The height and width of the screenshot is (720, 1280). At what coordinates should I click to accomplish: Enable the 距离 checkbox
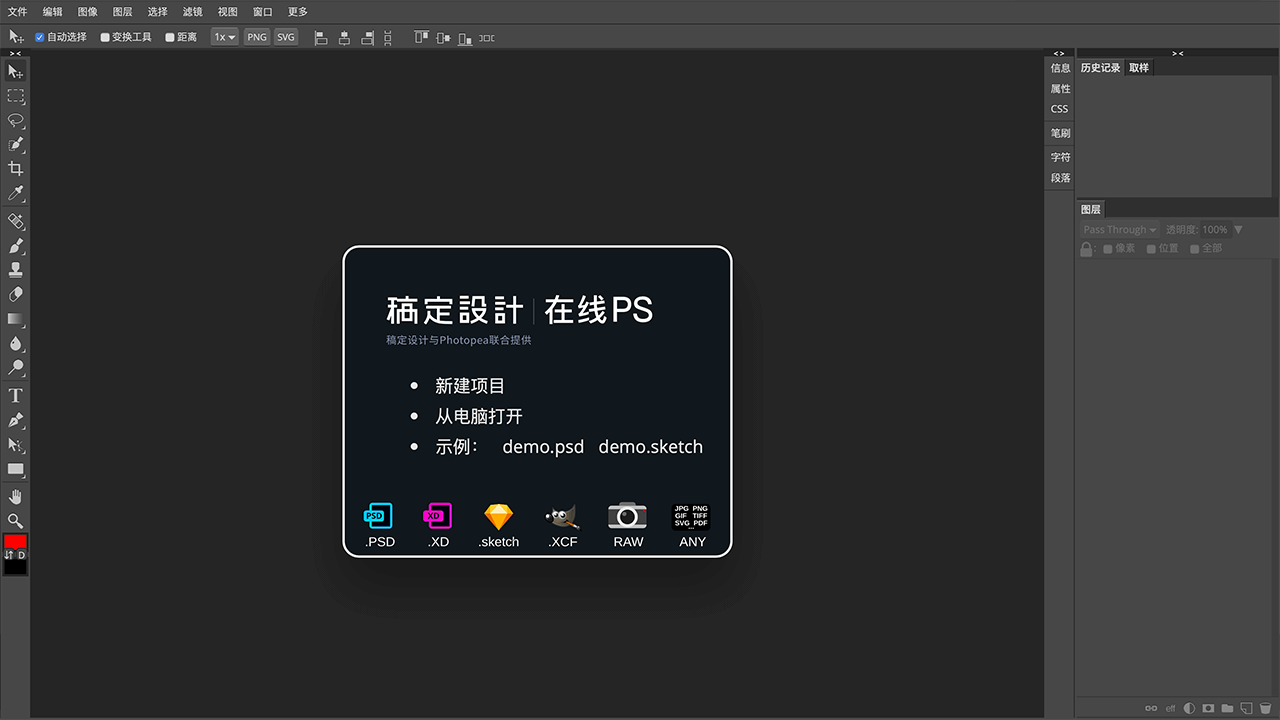170,37
